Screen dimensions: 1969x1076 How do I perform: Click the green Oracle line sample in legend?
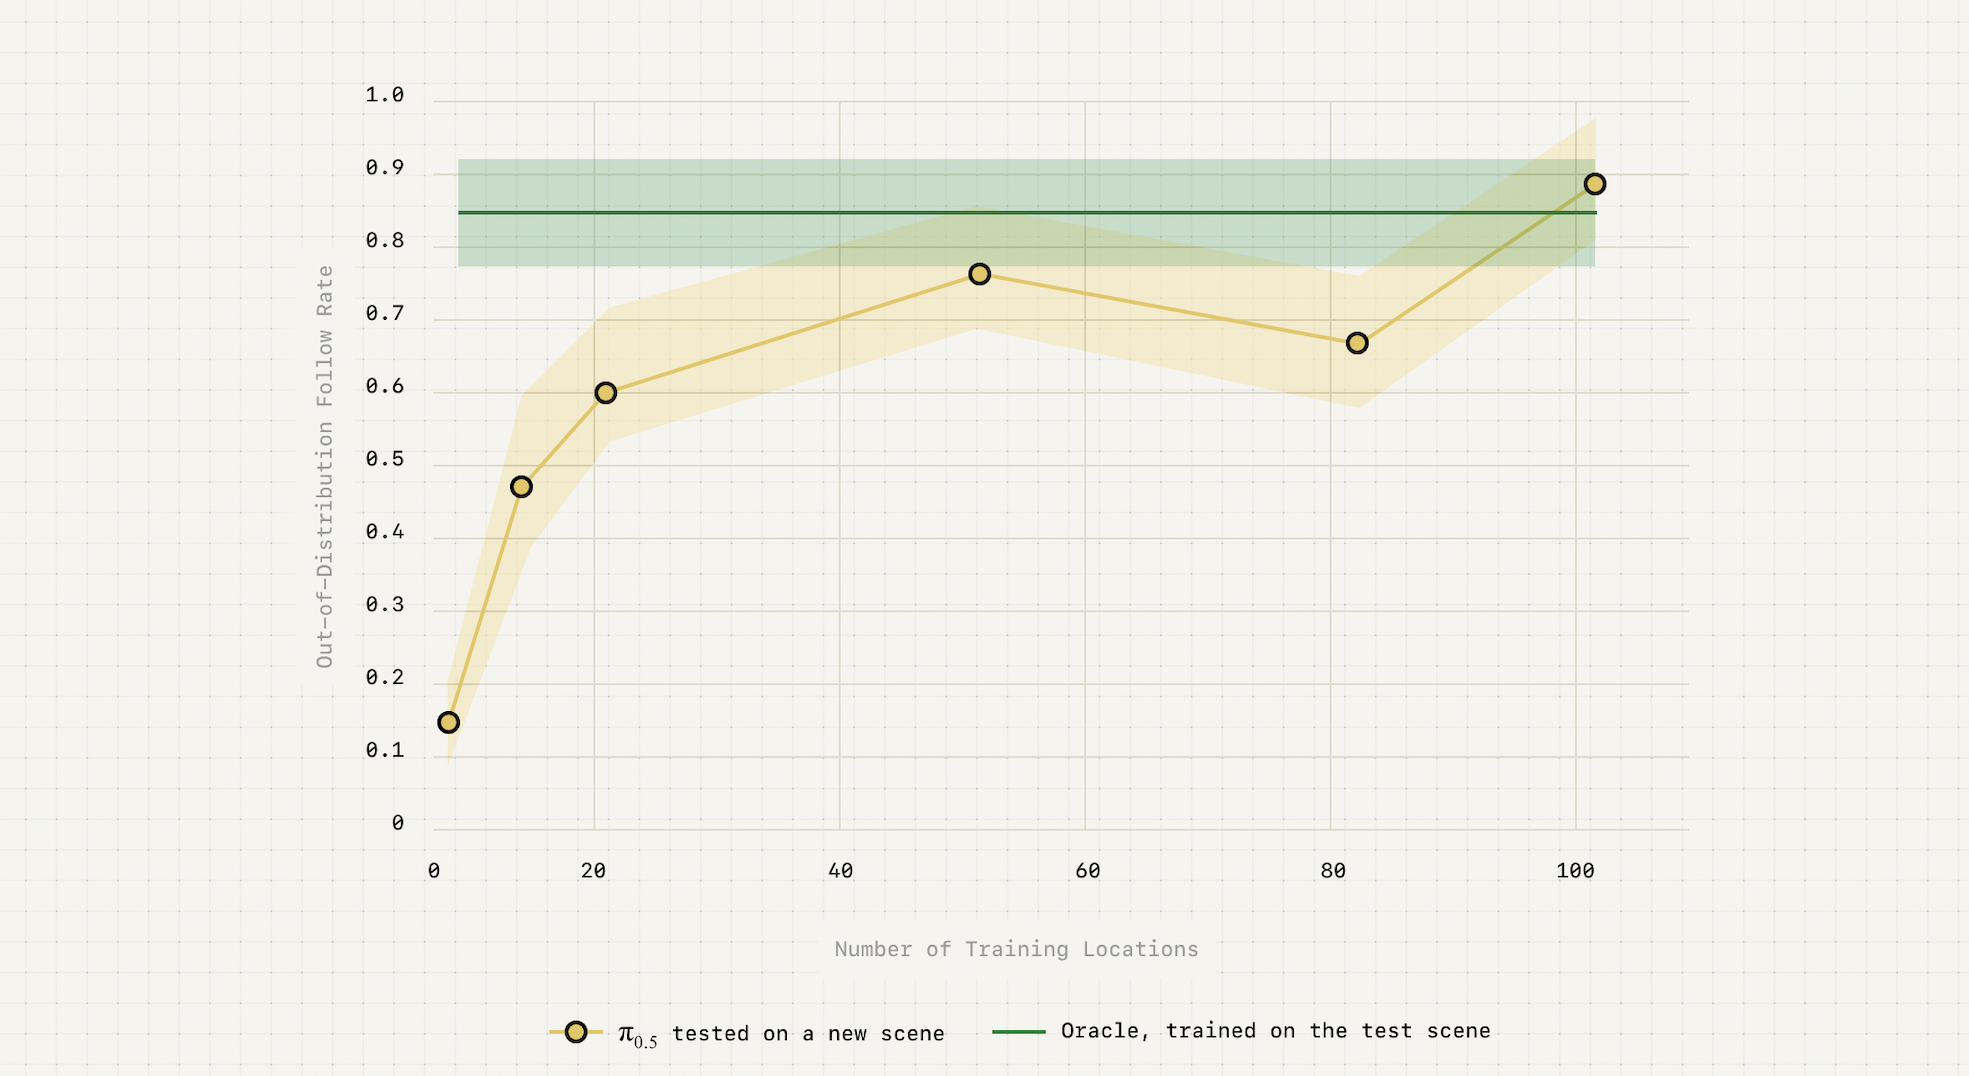coord(1018,1031)
